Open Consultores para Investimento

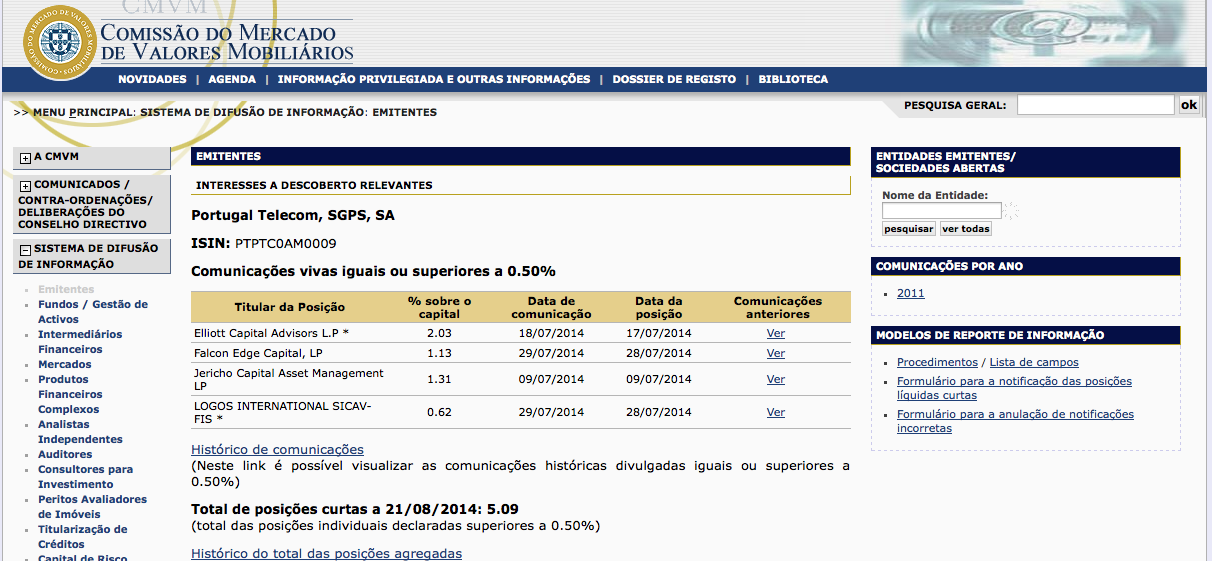tap(85, 477)
